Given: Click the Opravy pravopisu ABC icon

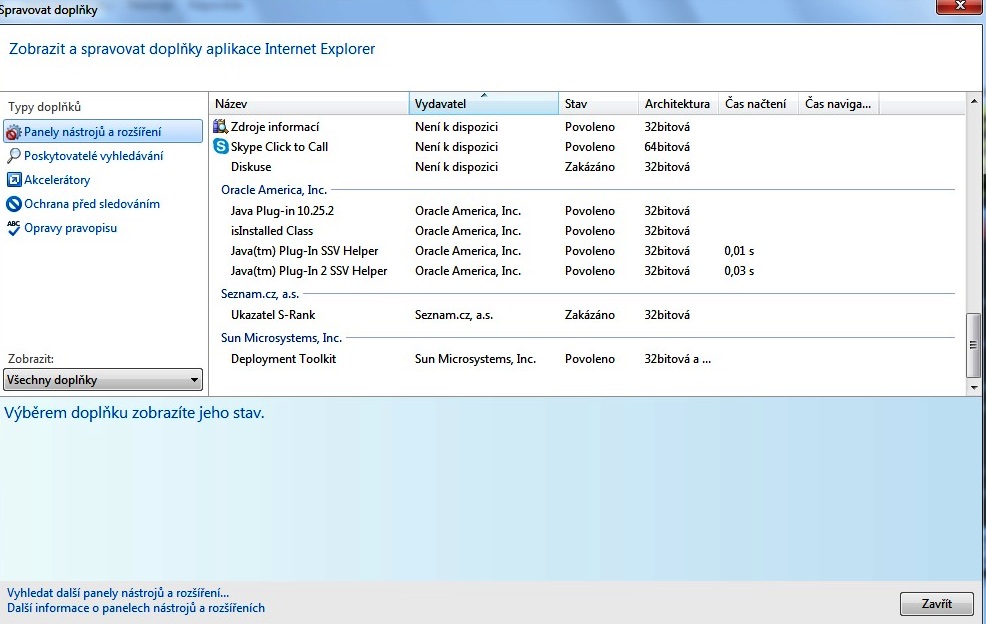Looking at the screenshot, I should [x=13, y=228].
